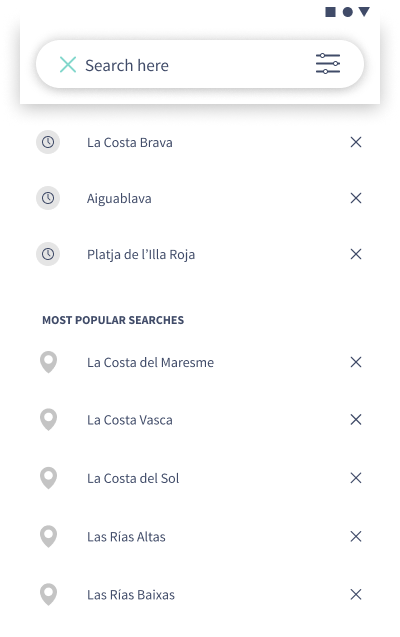The width and height of the screenshot is (400, 637).
Task: Click clock icon beside Platja de l'Illa Roja
Action: click(48, 254)
